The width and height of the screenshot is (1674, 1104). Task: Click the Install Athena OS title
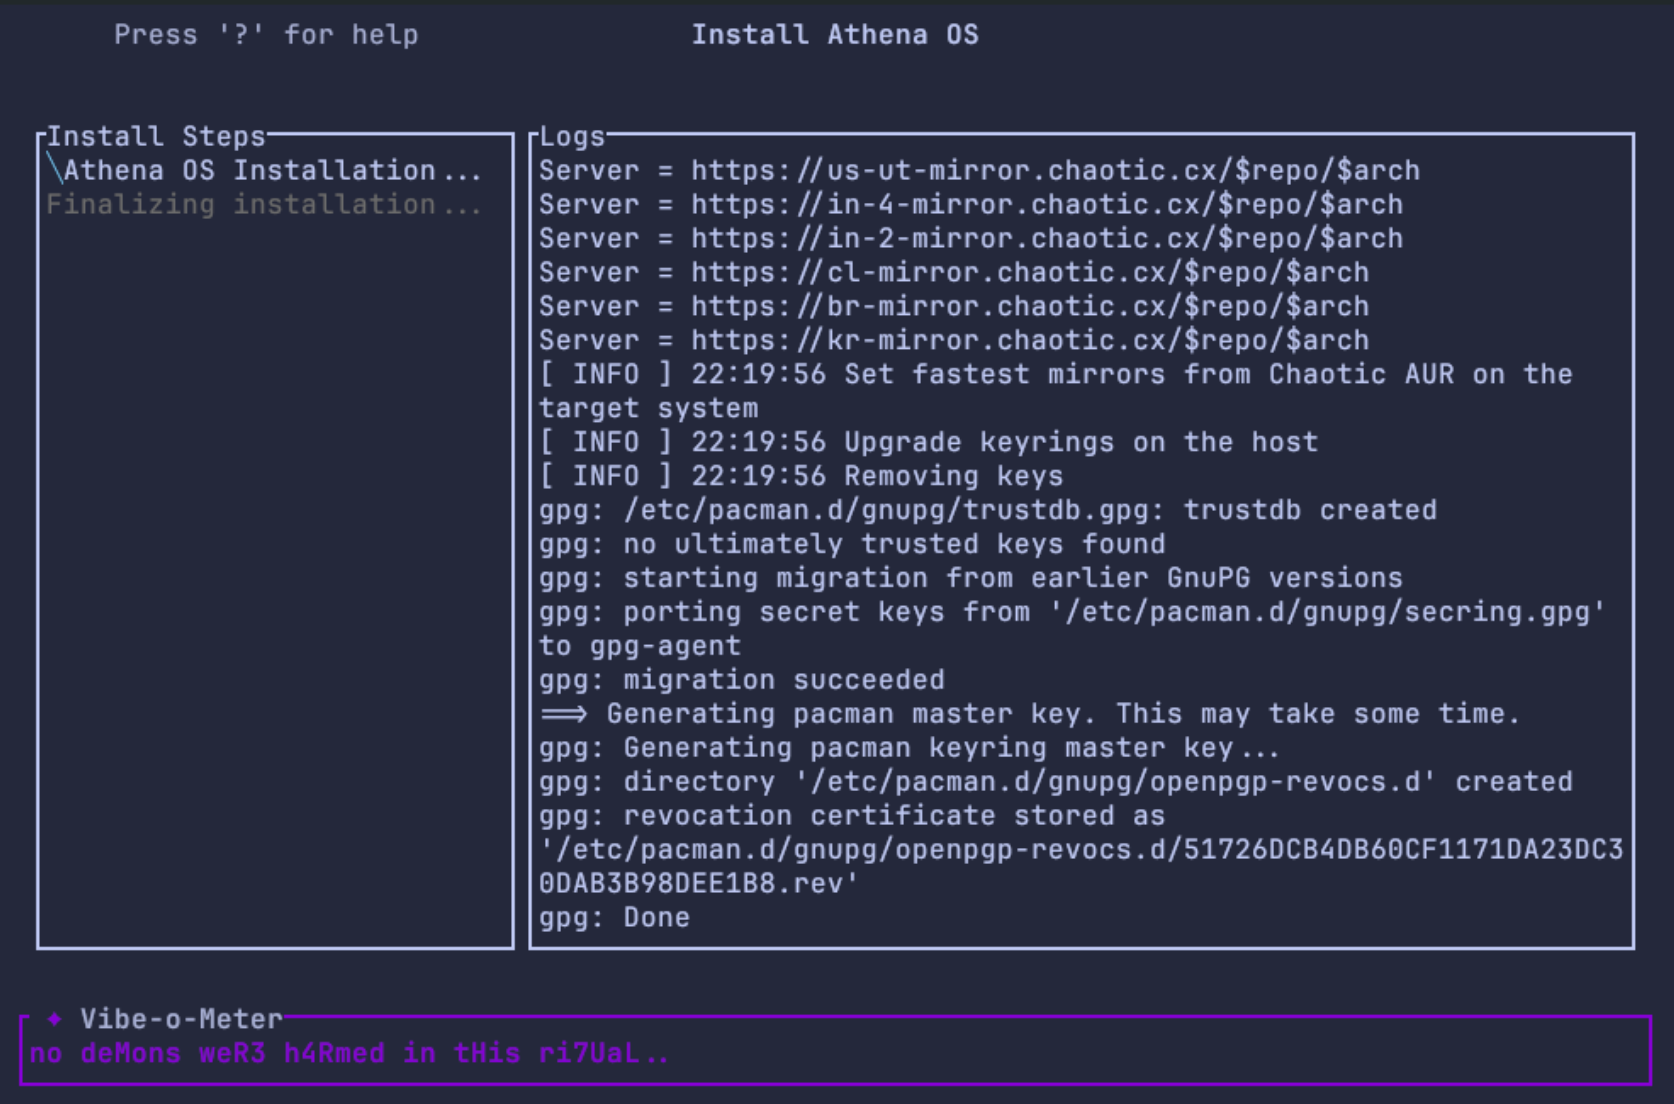click(835, 35)
